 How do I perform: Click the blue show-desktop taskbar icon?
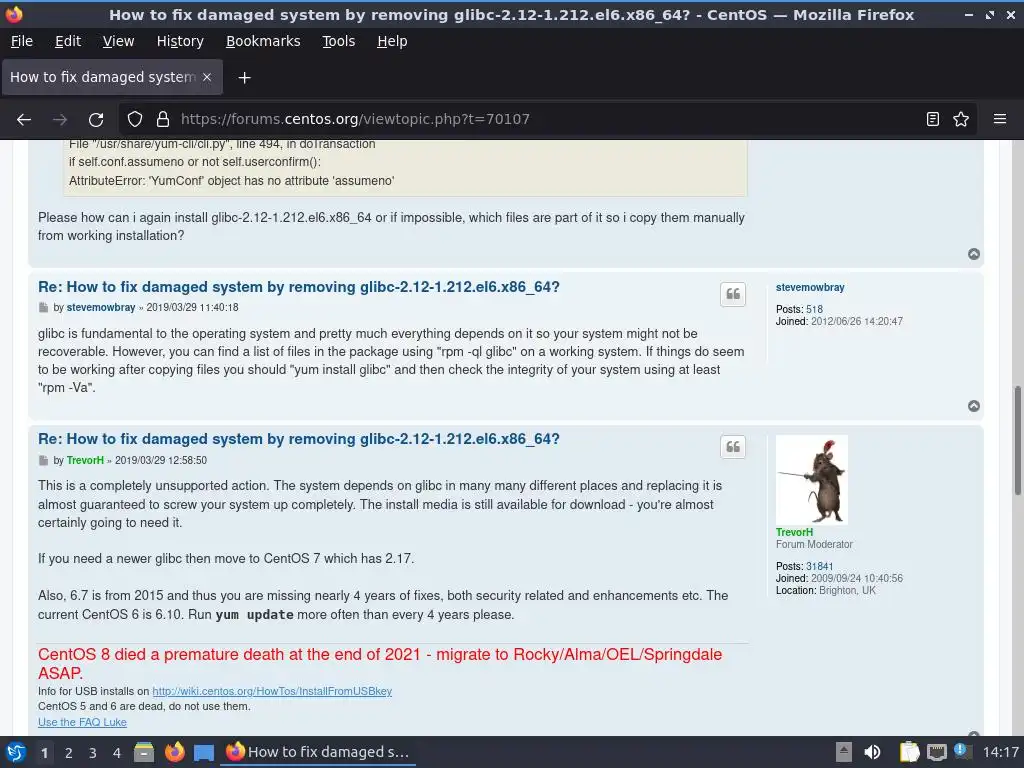coord(204,753)
